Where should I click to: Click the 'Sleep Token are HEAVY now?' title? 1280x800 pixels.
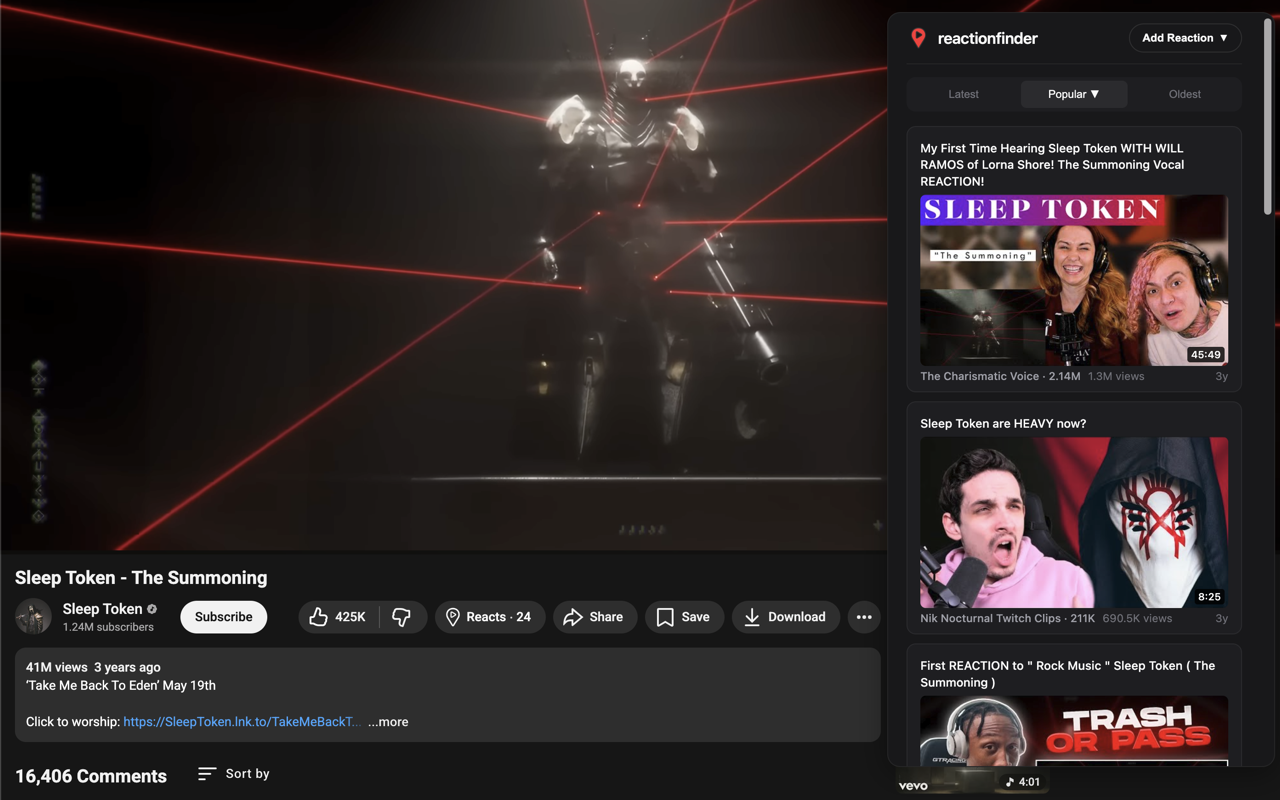1003,424
